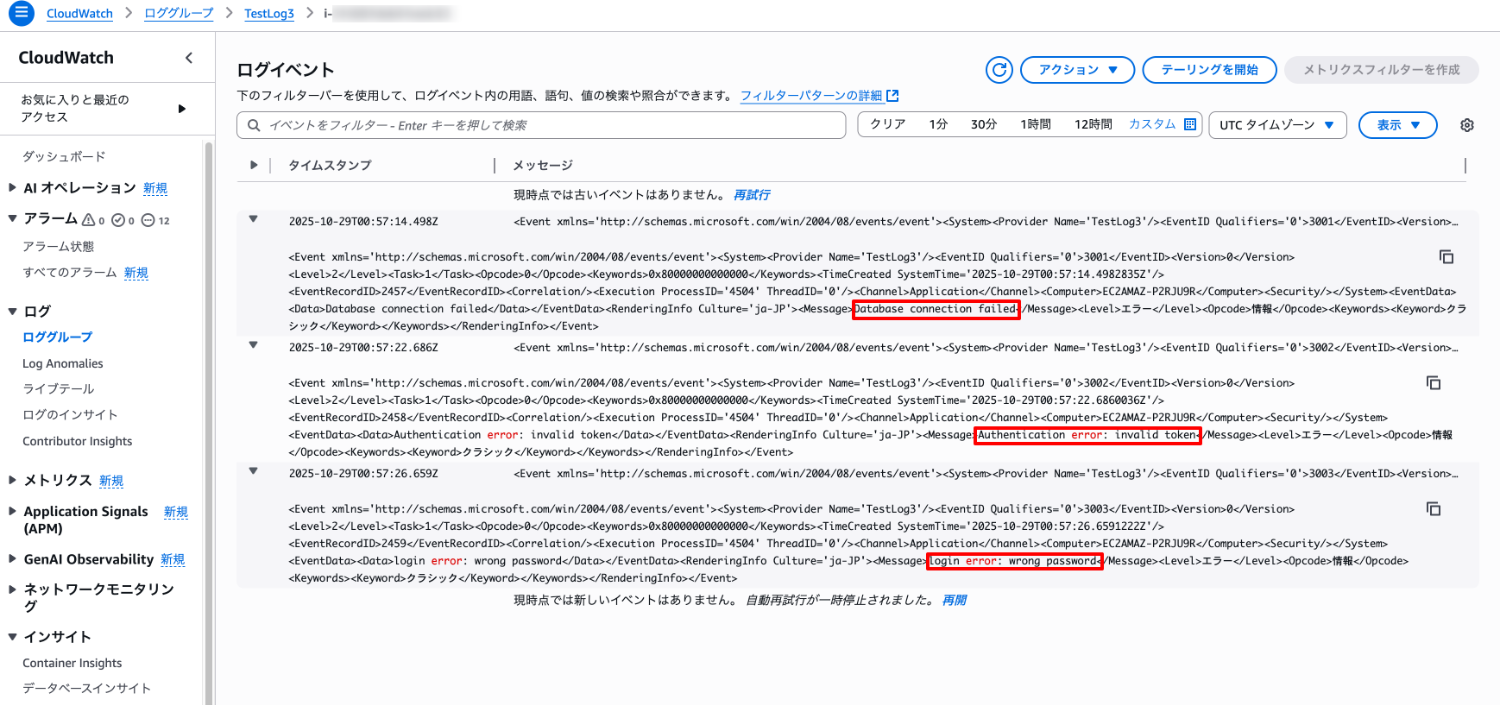Expand Application Signals (APM) section
The height and width of the screenshot is (705, 1500).
click(x=12, y=511)
